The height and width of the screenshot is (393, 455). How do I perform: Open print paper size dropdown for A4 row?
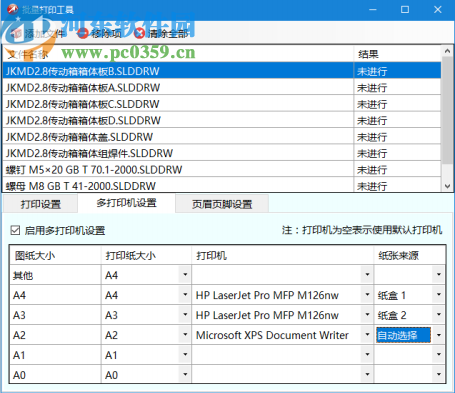[x=185, y=295]
